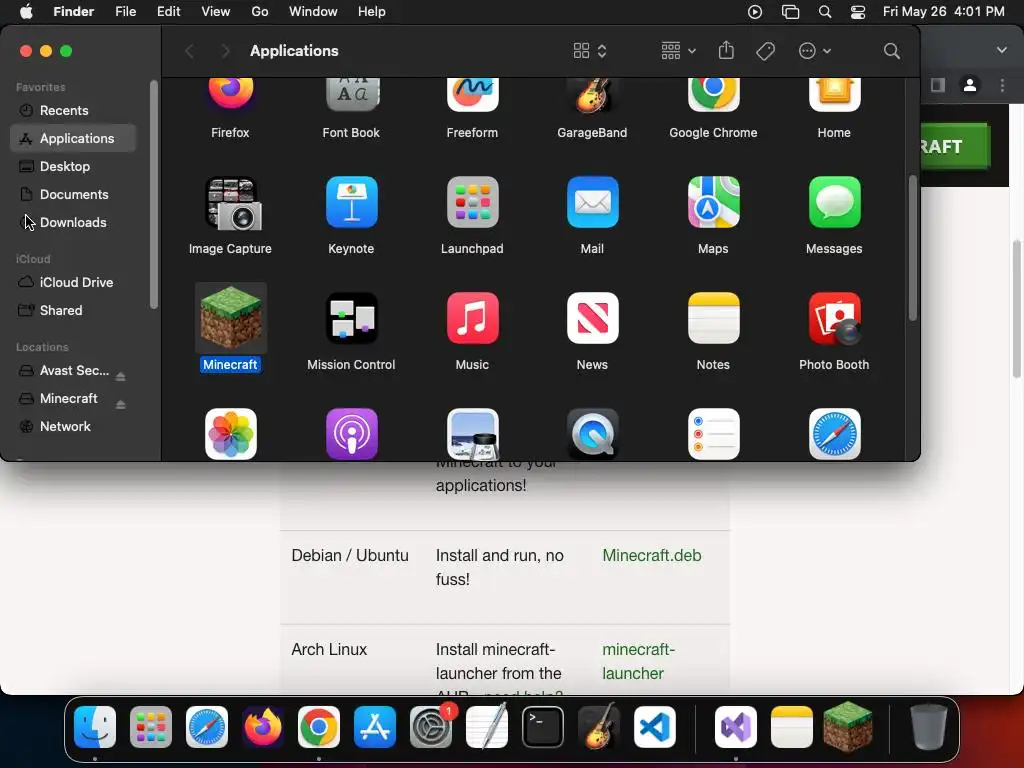Select the Launchpad app in Applications folder
The height and width of the screenshot is (768, 1024).
pyautogui.click(x=472, y=202)
